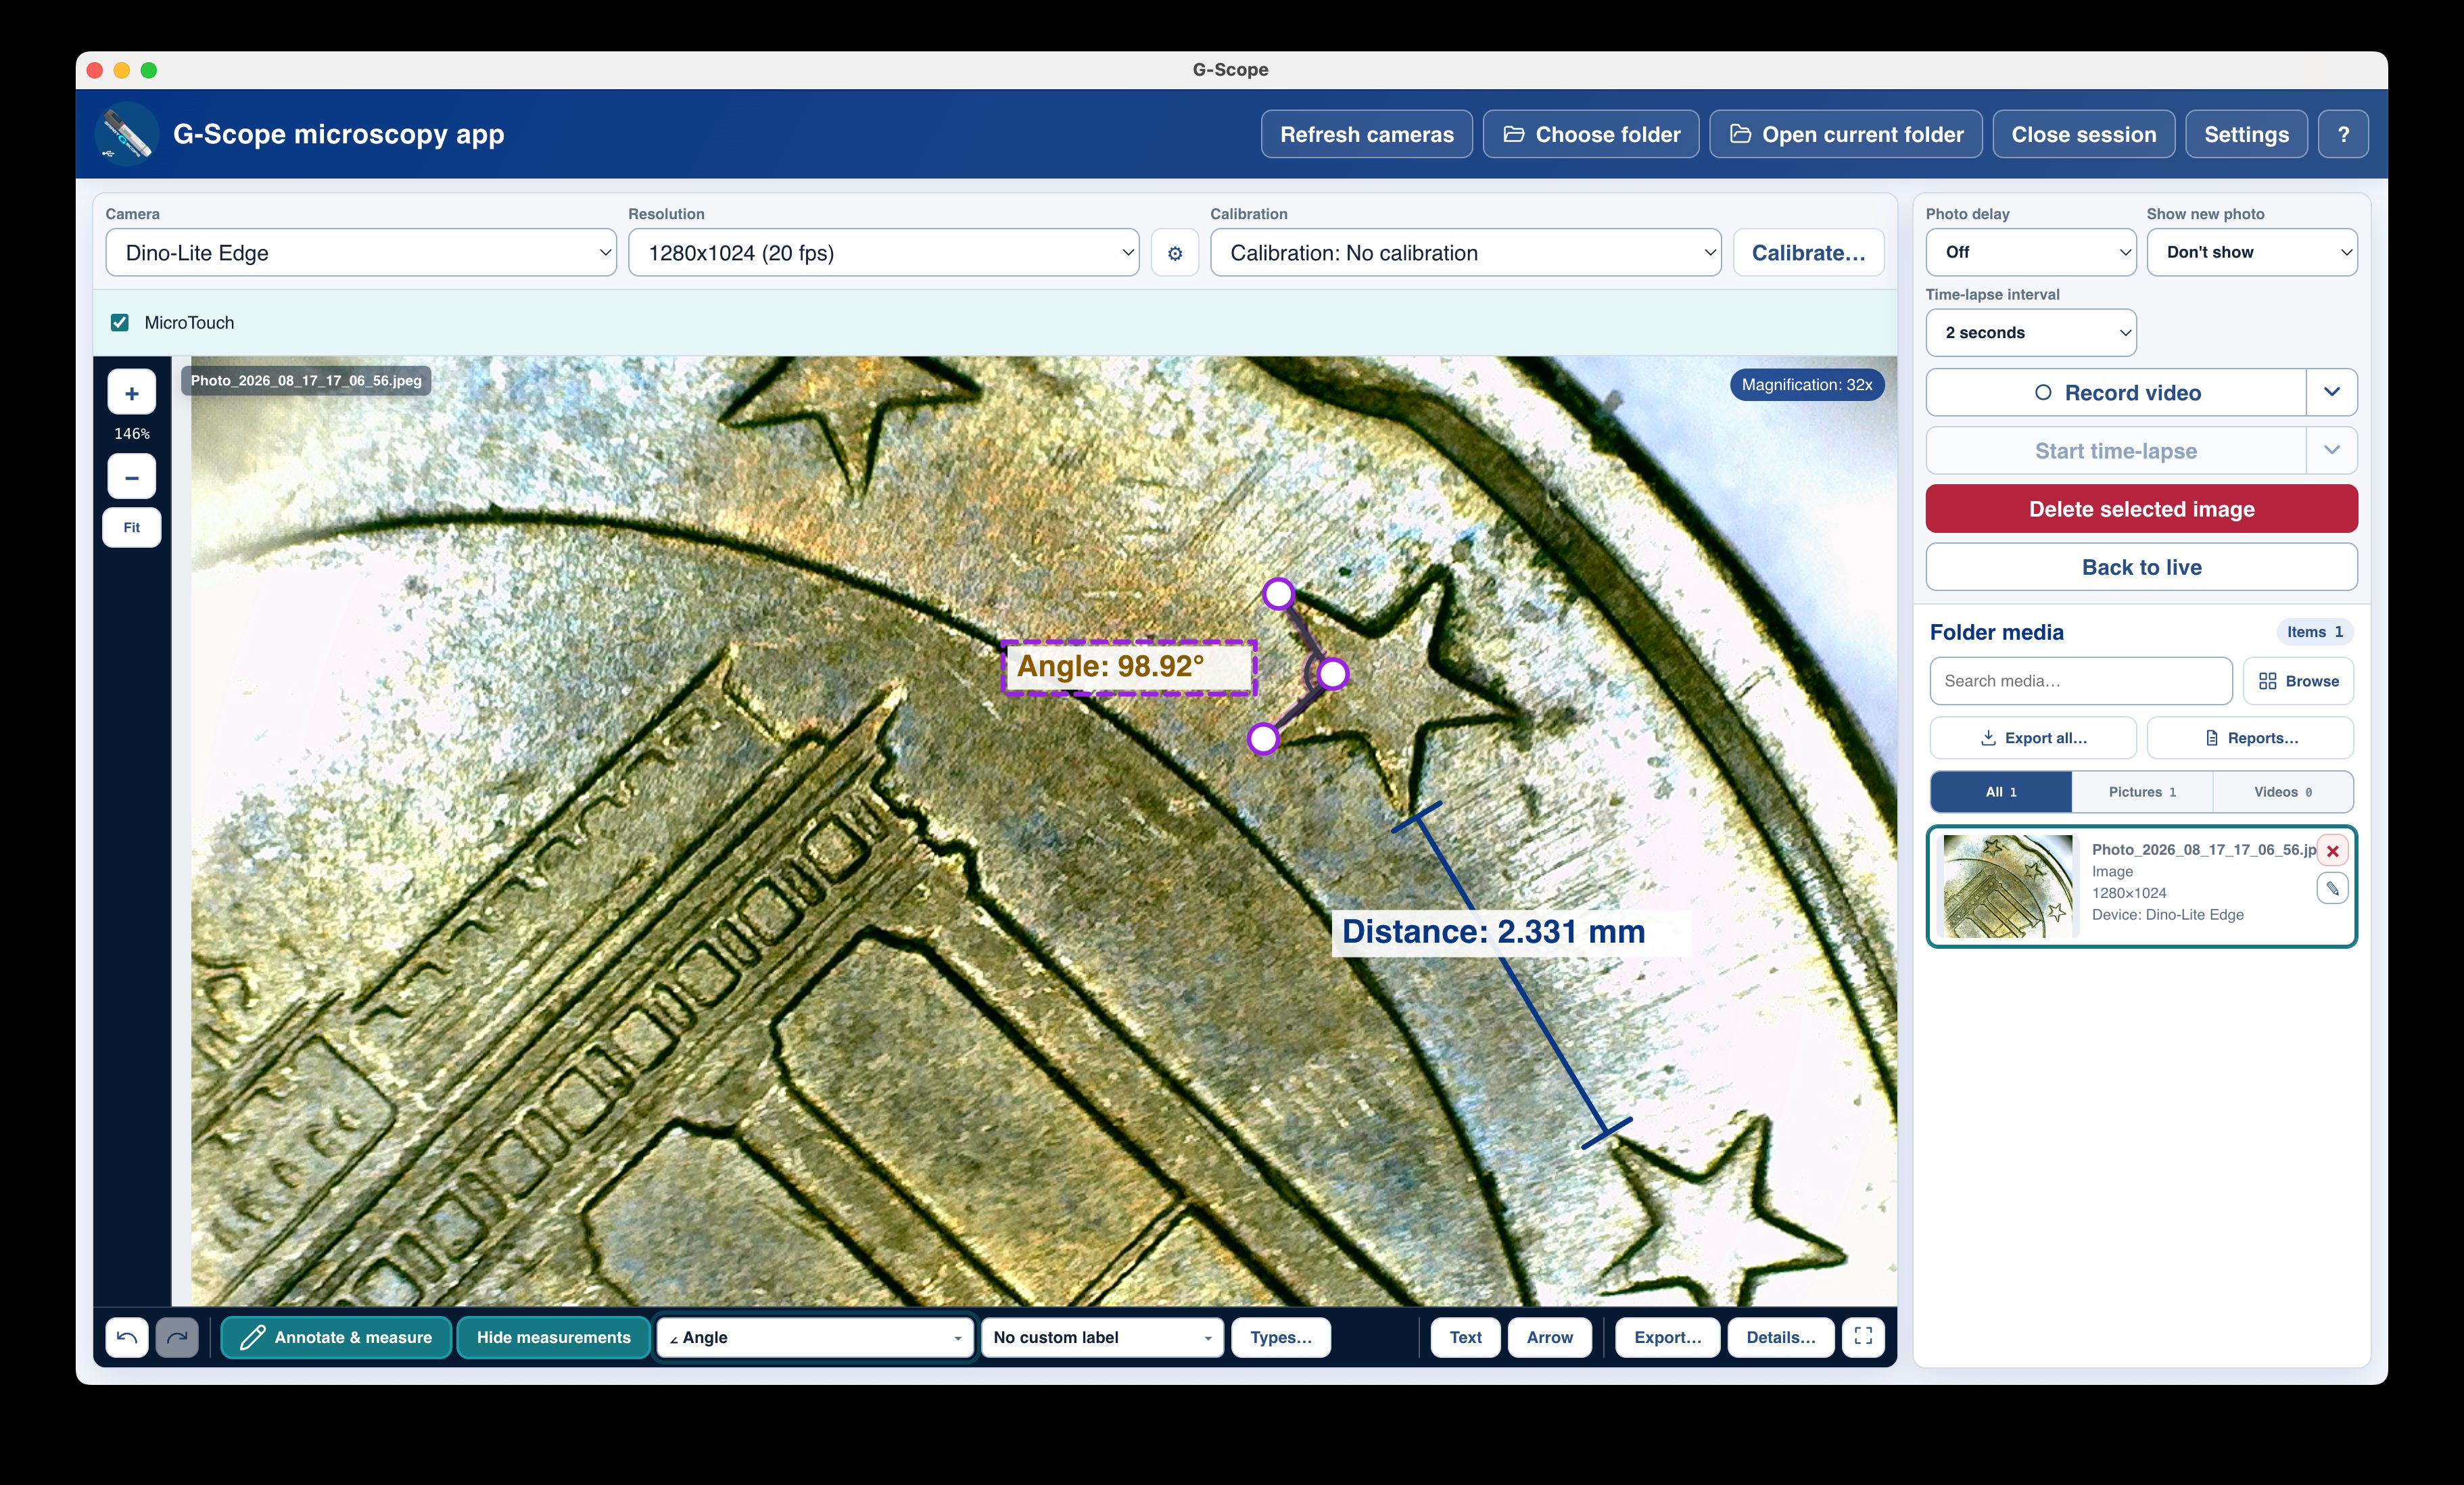Open the Camera dropdown Dino-Lite Edge

click(361, 253)
